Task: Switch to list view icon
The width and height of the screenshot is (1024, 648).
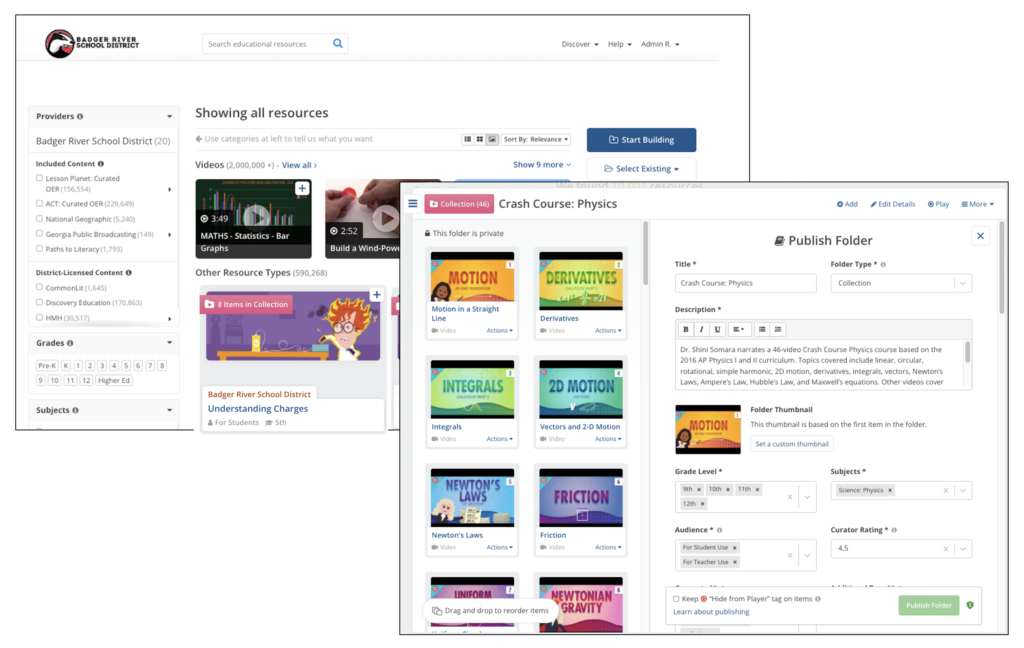Action: [468, 139]
